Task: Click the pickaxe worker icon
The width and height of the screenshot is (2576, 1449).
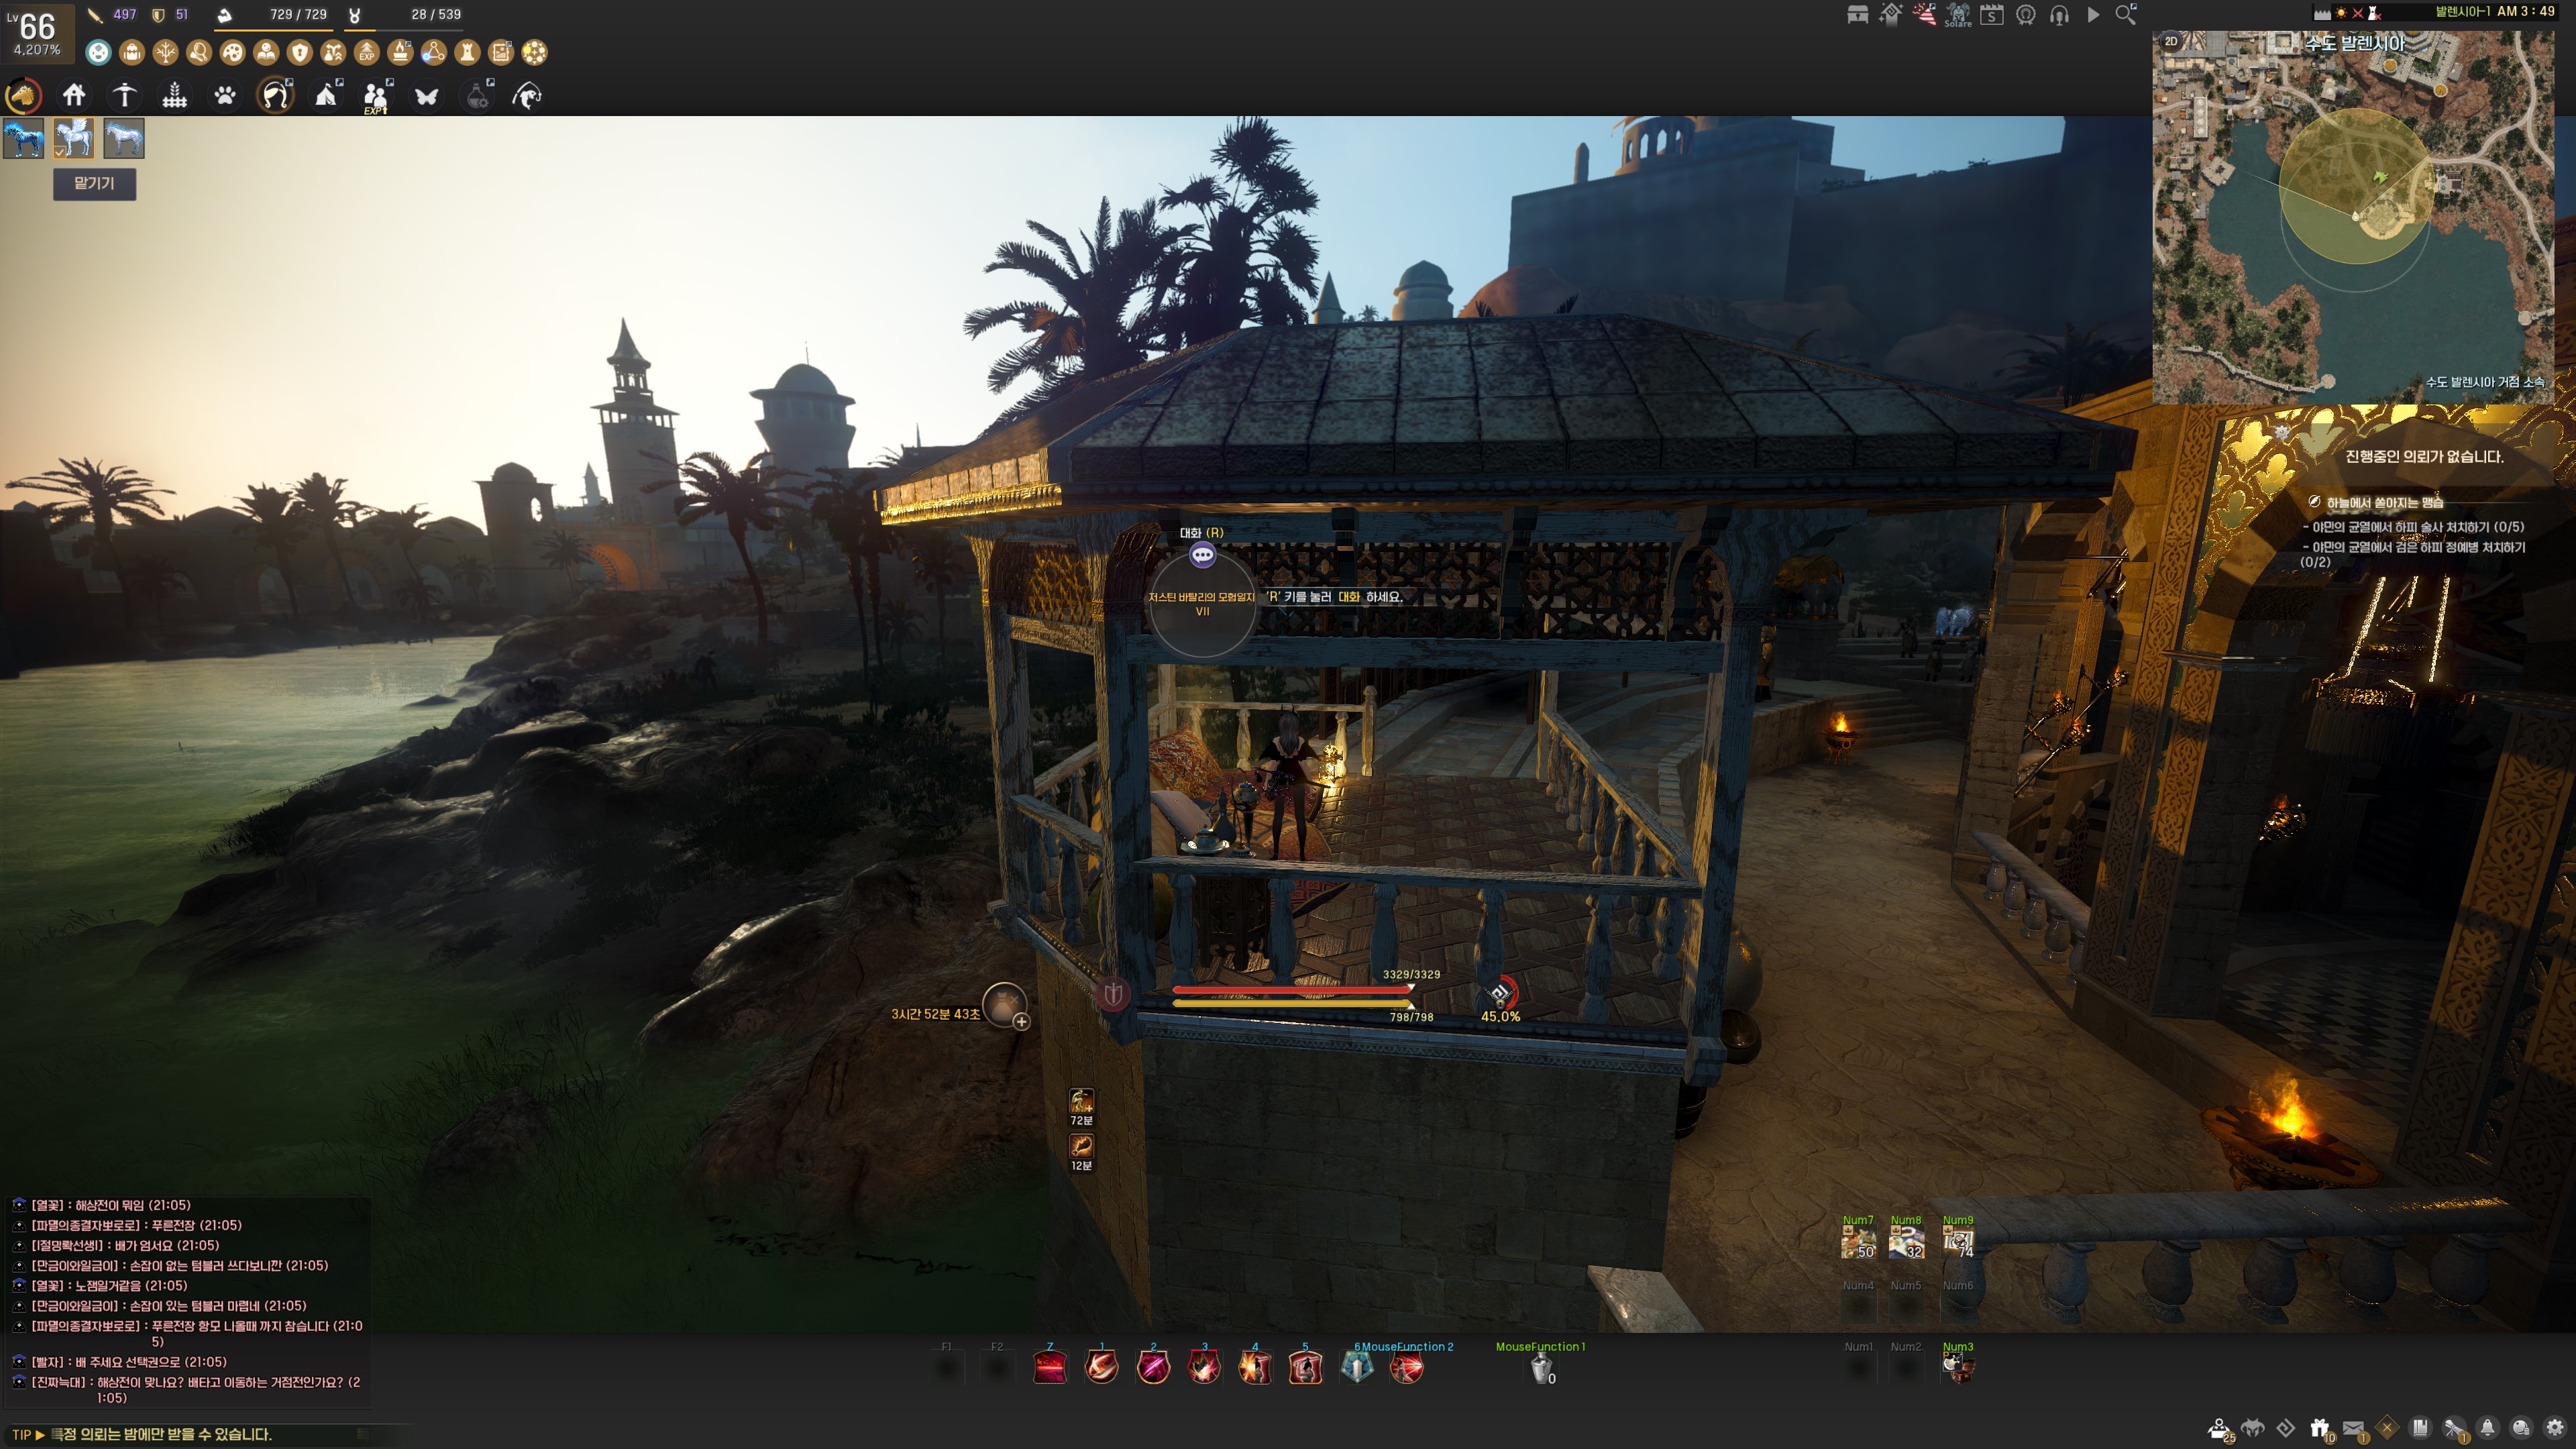Action: tap(124, 96)
